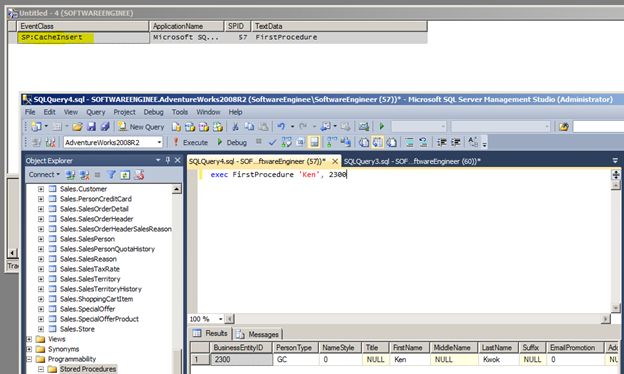
Task: Switch to the SQLQuery3.sql tab
Action: tap(412, 161)
